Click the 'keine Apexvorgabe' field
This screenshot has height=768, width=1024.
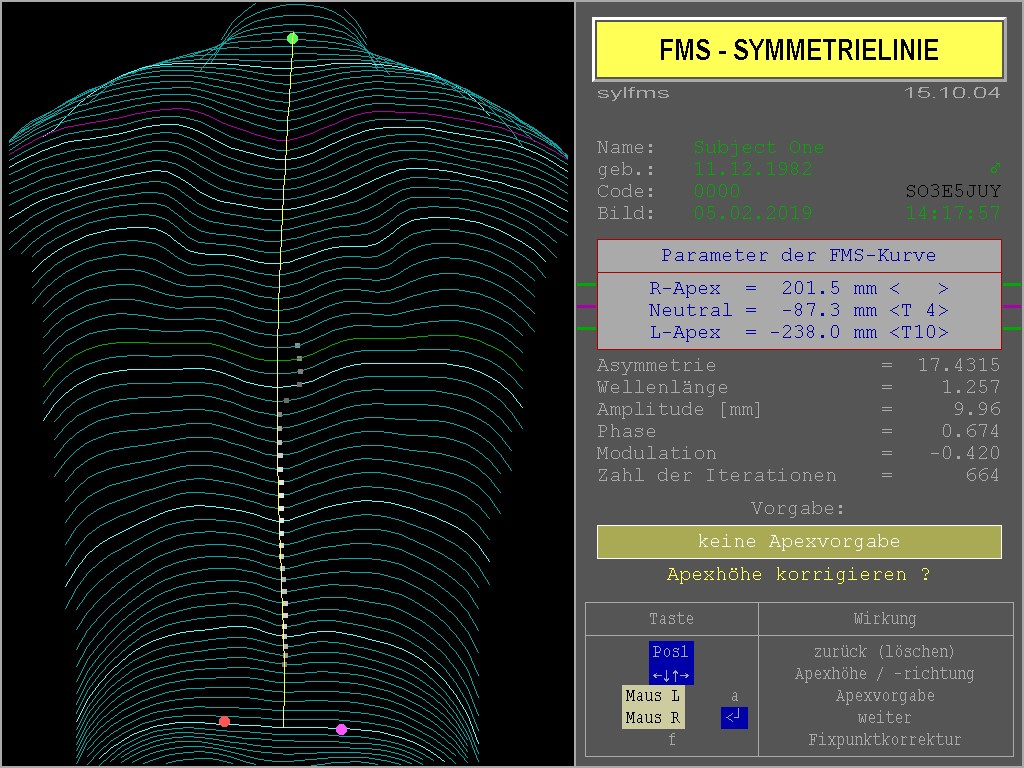[799, 542]
